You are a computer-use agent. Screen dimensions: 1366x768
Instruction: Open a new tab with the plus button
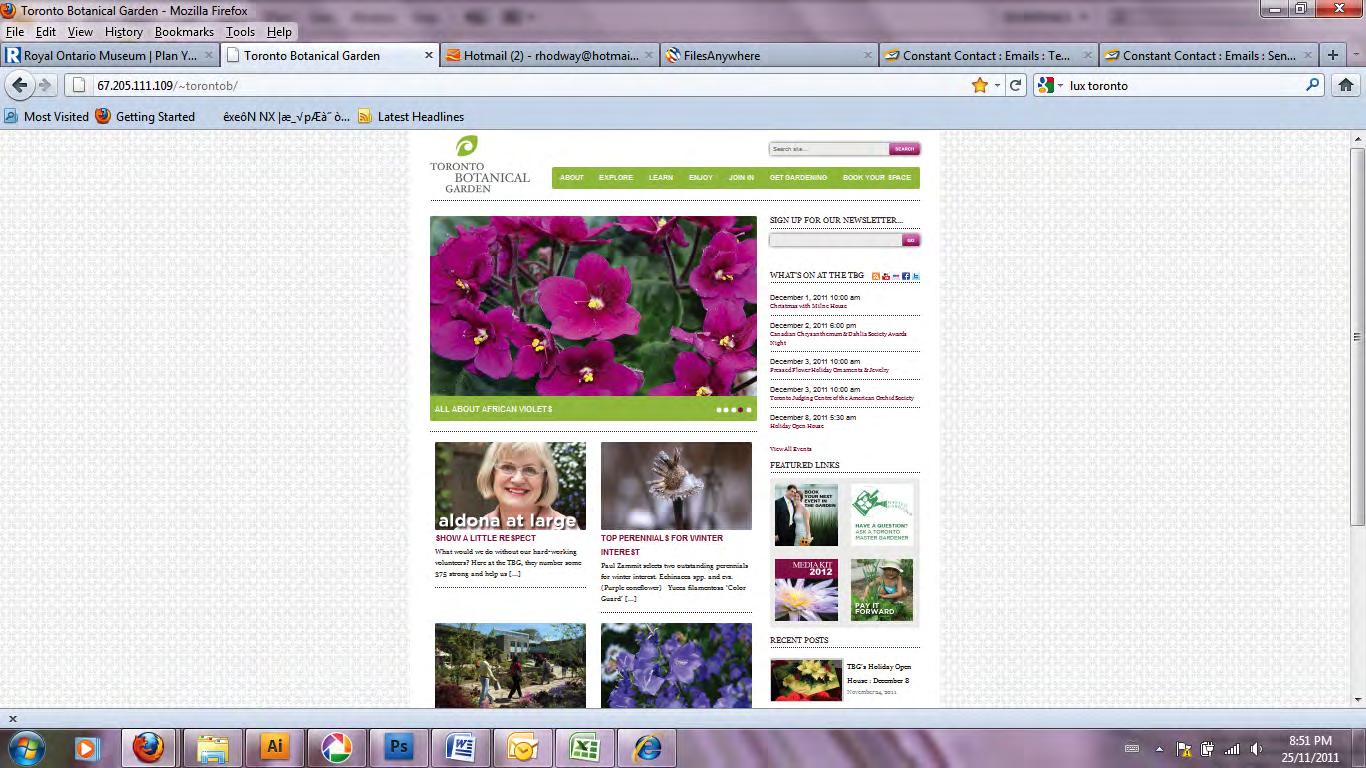point(1332,56)
